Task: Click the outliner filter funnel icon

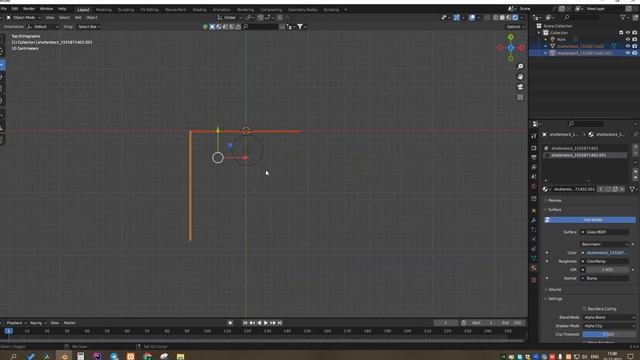Action: pos(623,18)
